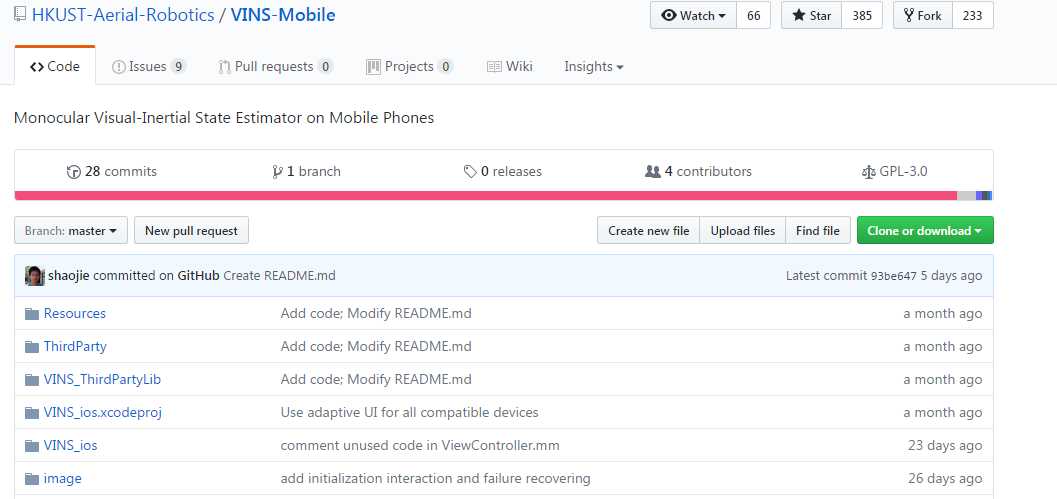This screenshot has height=499, width=1057.
Task: Open the Watch dropdown
Action: (694, 16)
